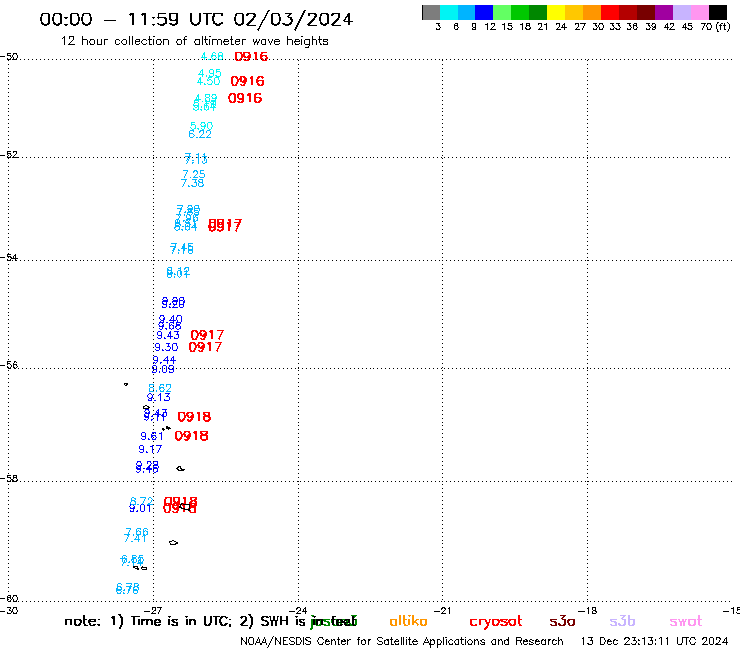This screenshot has height=650, width=740.
Task: Click the wave height value '9.40'
Action: pyautogui.click(x=170, y=319)
